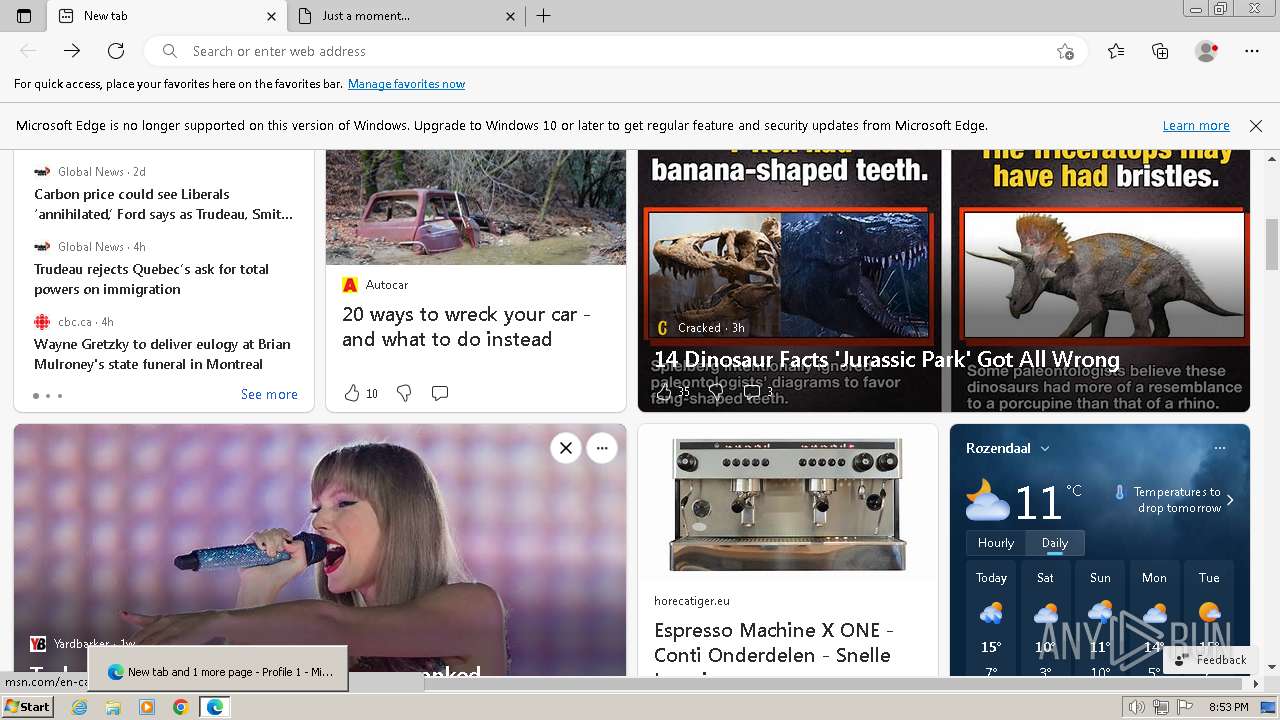Image resolution: width=1280 pixels, height=720 pixels.
Task: Open Settings and more ellipsis menu
Action: click(1252, 51)
